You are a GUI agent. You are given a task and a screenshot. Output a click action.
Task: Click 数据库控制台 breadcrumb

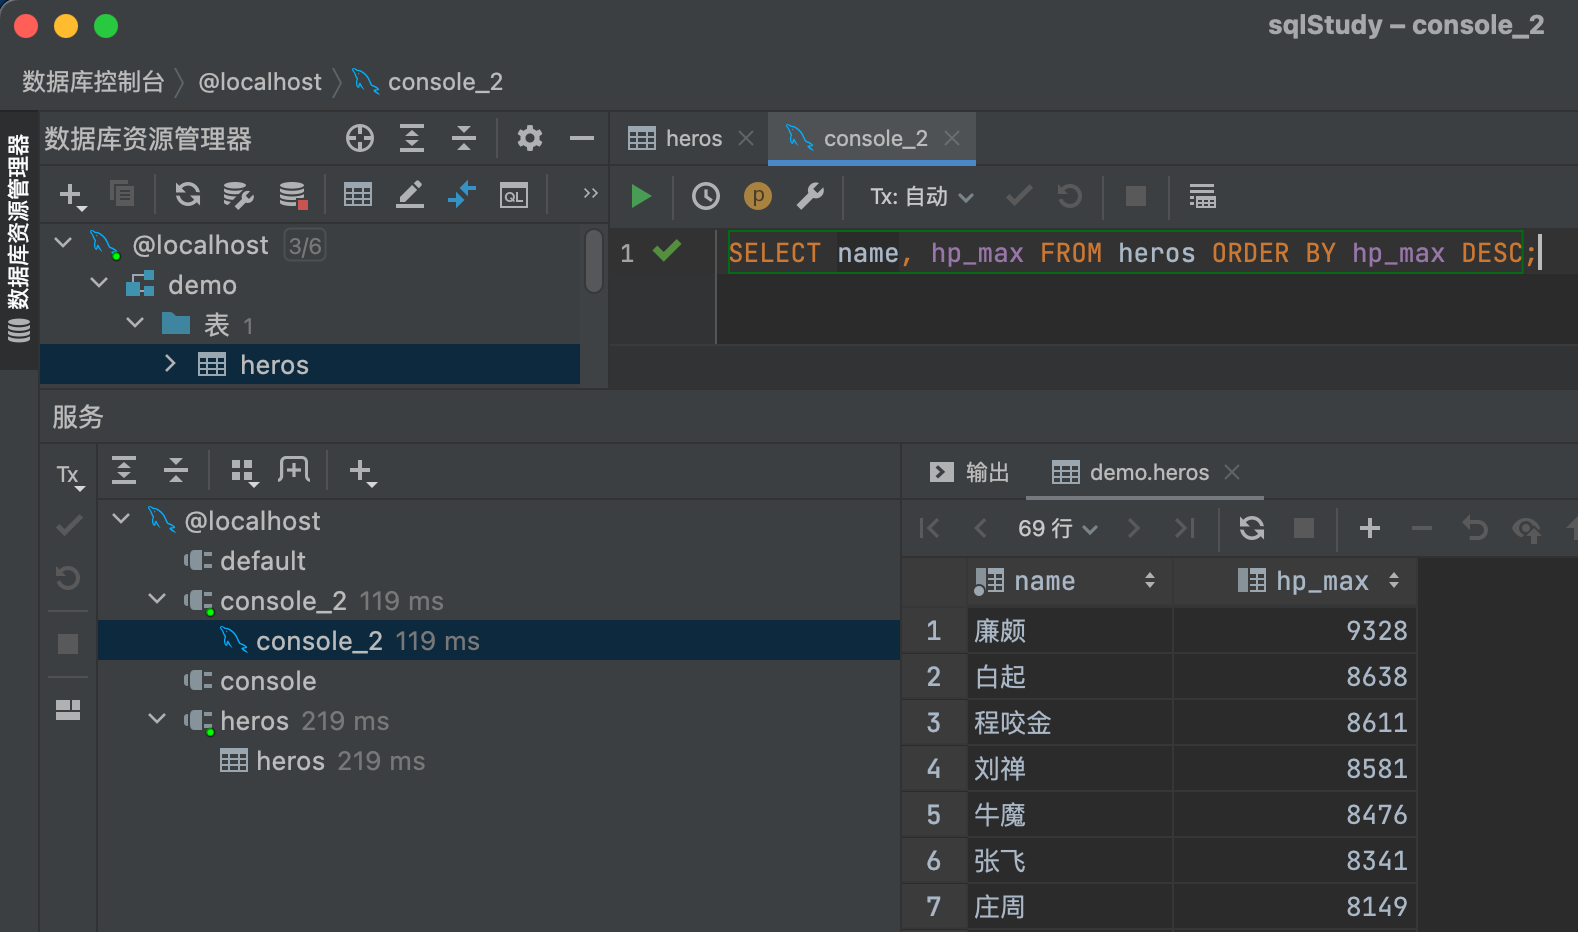click(x=93, y=82)
